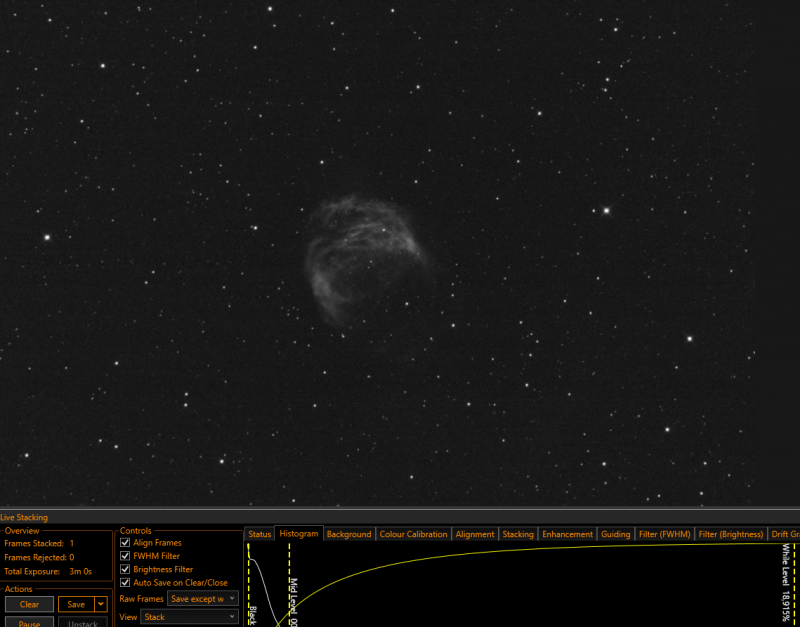Click the Total Exposure value 3m 0s
Viewport: 800px width, 627px height.
(x=81, y=571)
